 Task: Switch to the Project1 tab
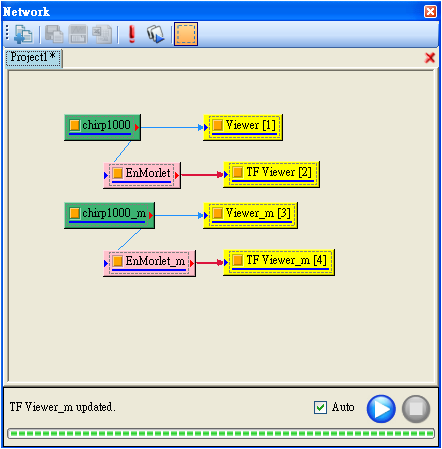coord(33,58)
